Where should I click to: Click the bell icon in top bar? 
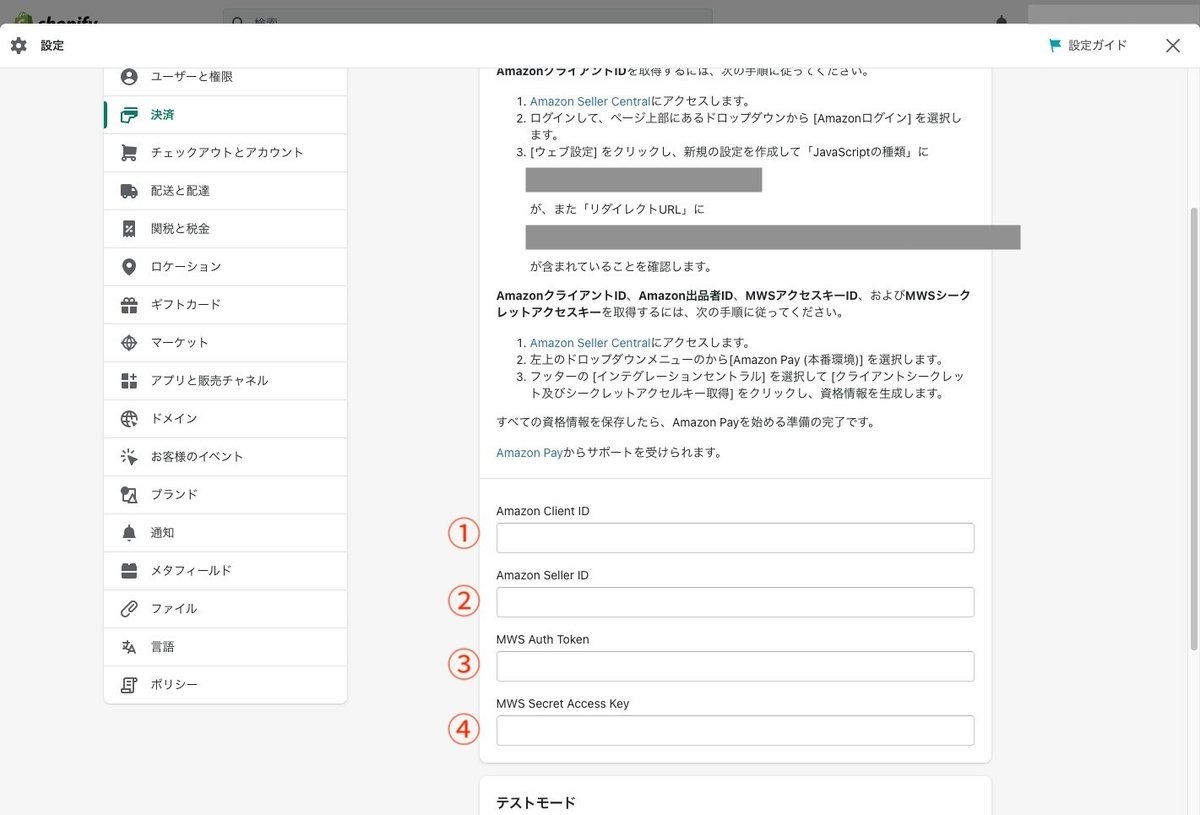(1003, 20)
